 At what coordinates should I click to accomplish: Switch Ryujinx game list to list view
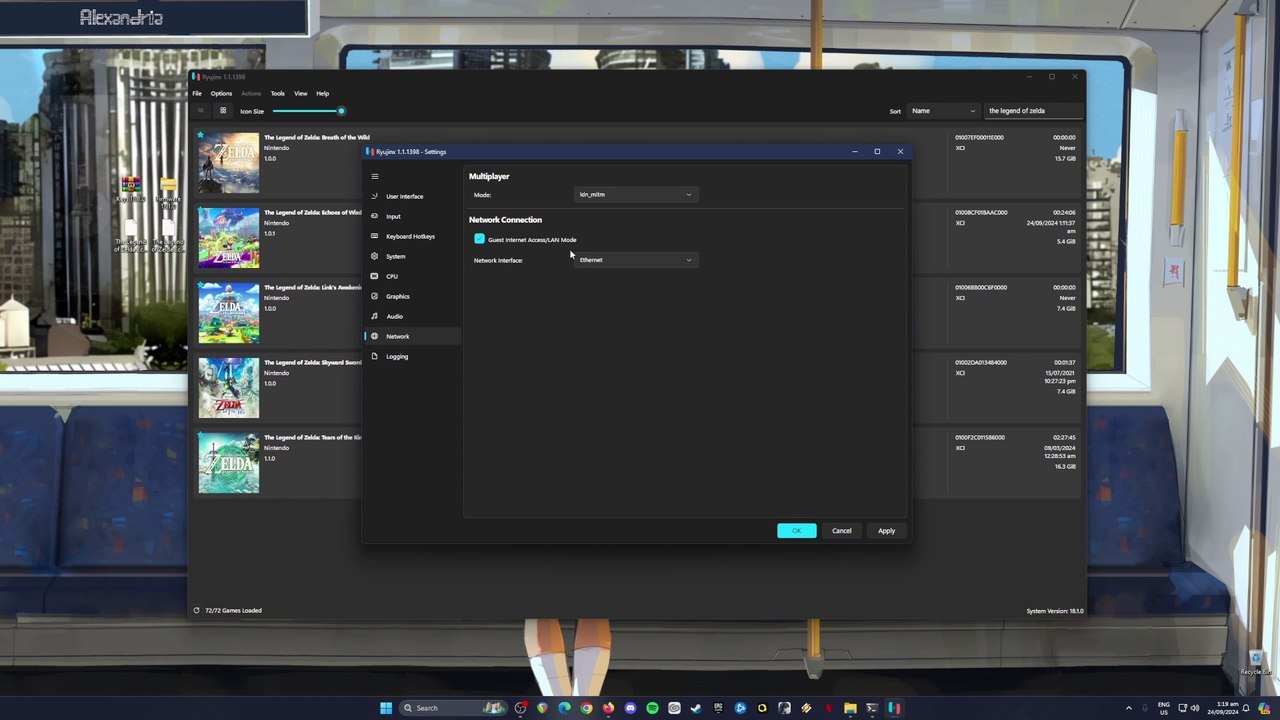click(200, 111)
